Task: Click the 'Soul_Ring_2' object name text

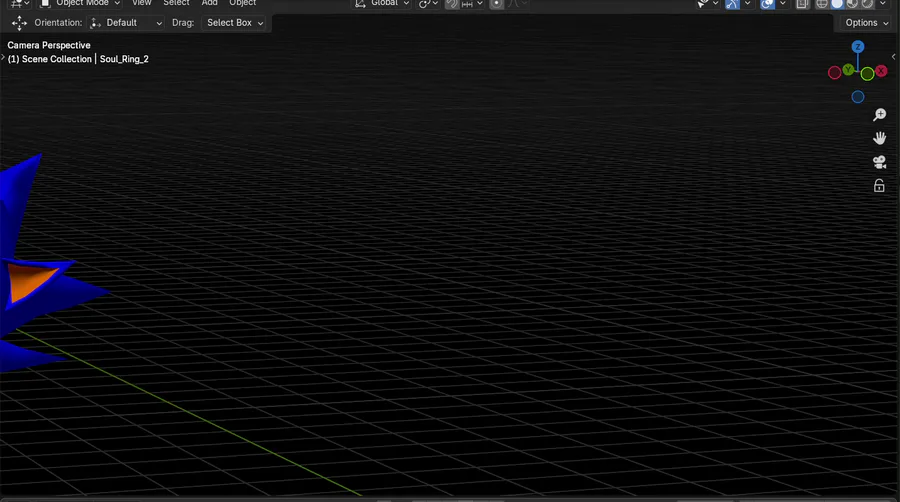Action: point(124,59)
